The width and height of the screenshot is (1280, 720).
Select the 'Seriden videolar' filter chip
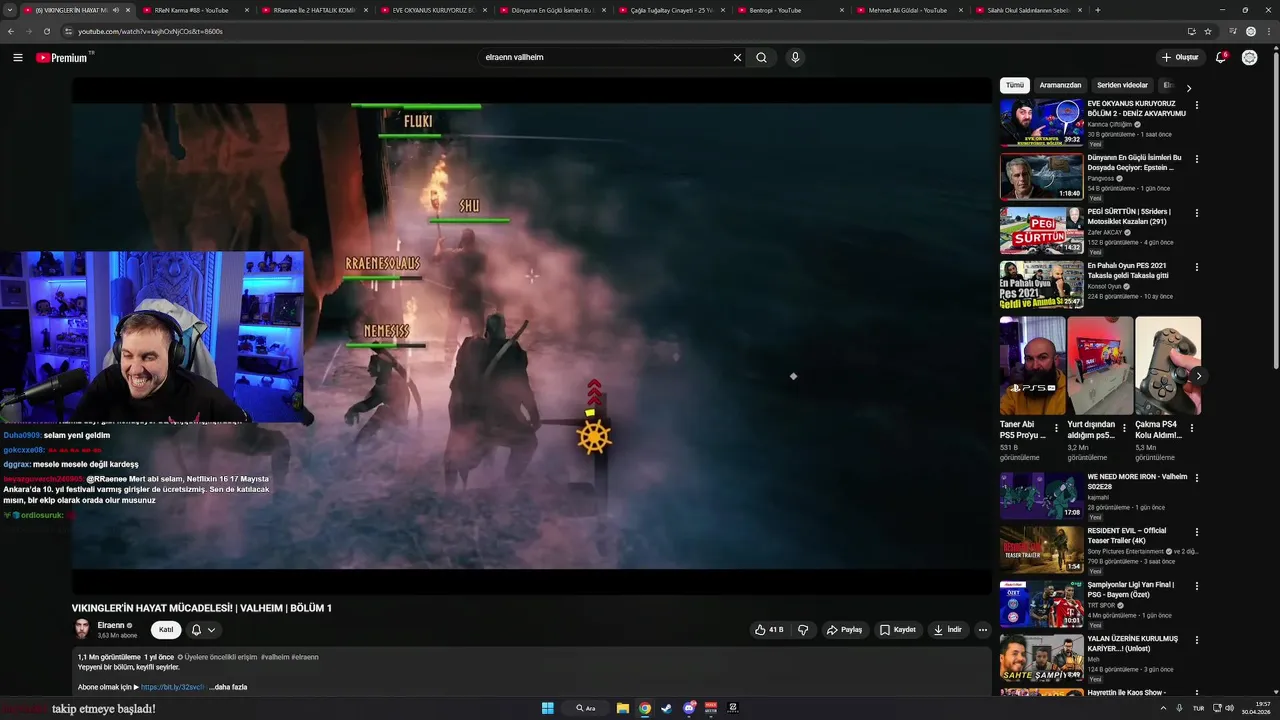1122,85
